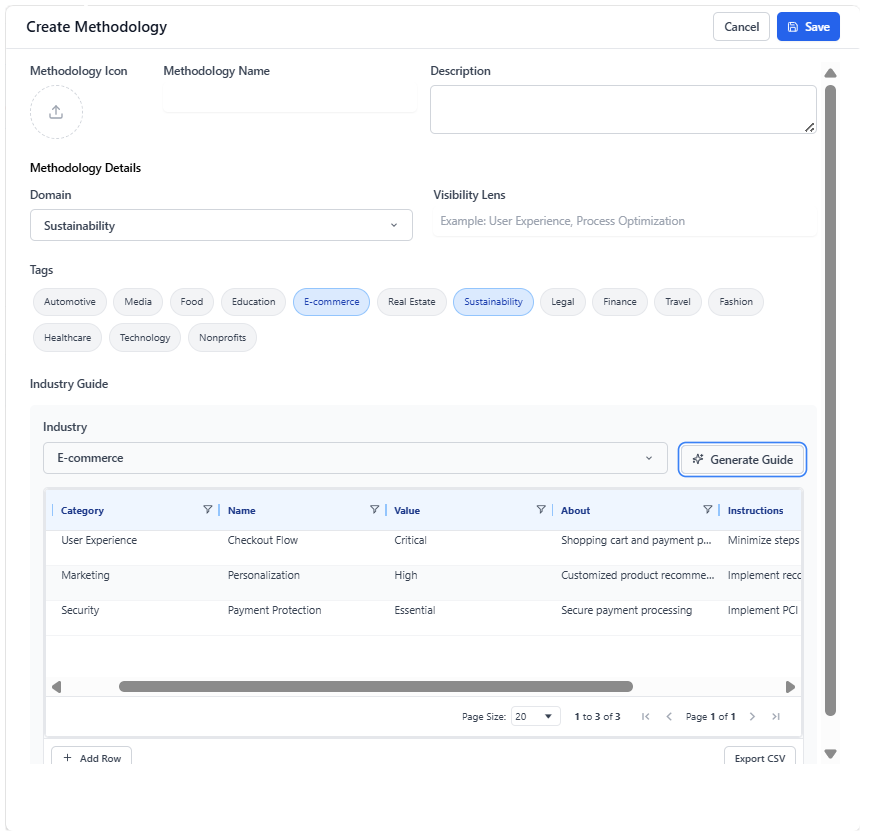Enable the Healthcare tag
869x836 pixels.
pos(68,338)
